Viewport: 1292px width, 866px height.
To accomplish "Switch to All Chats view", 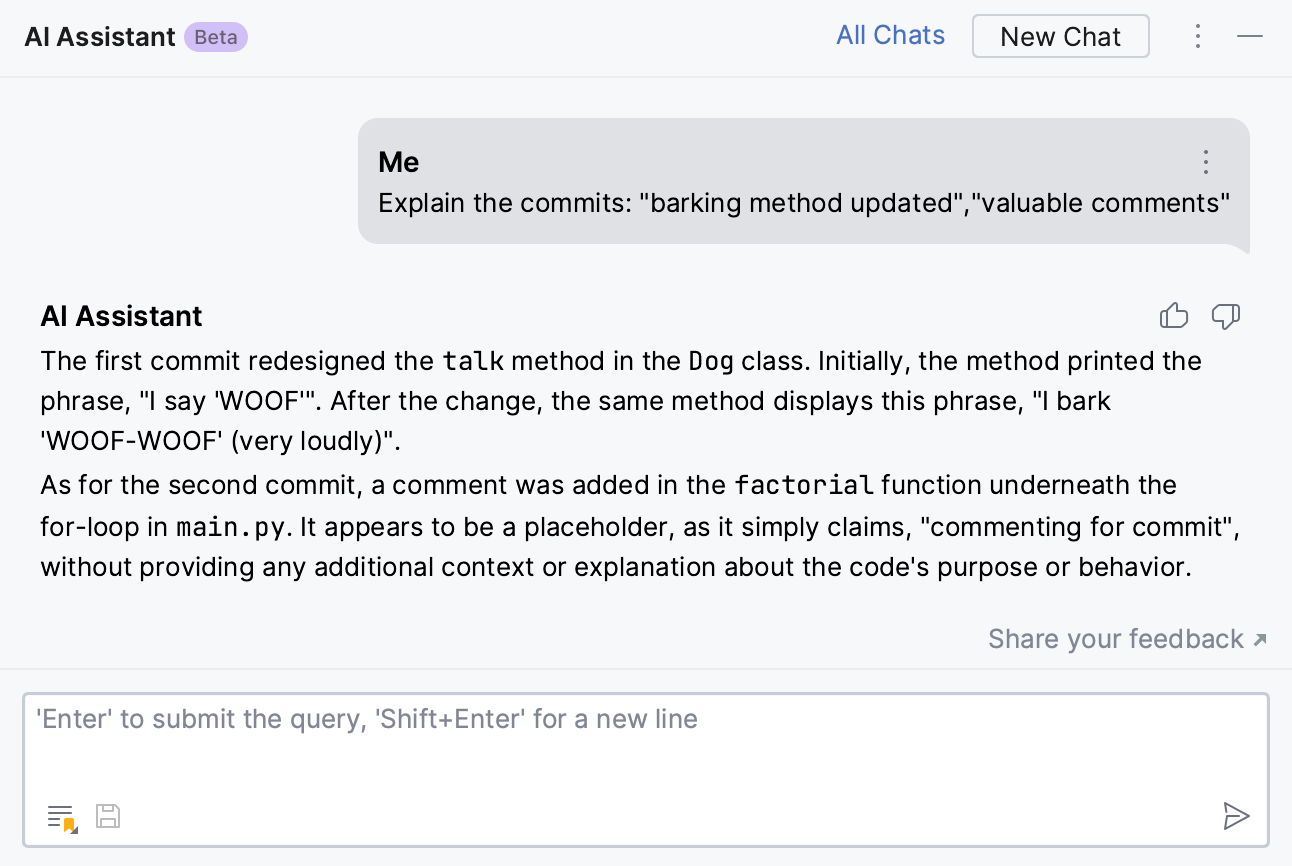I will click(x=890, y=35).
